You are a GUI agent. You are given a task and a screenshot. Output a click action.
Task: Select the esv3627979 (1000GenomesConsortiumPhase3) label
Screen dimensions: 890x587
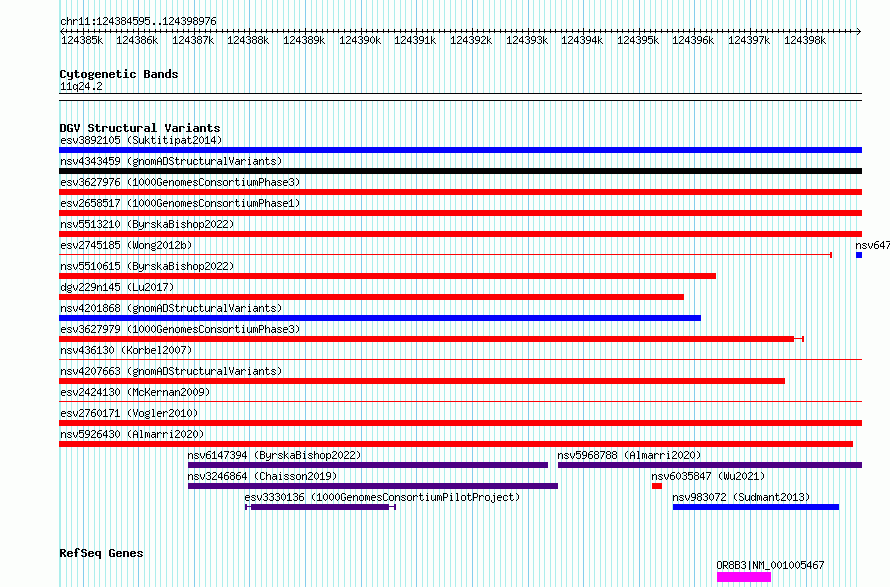tap(180, 329)
